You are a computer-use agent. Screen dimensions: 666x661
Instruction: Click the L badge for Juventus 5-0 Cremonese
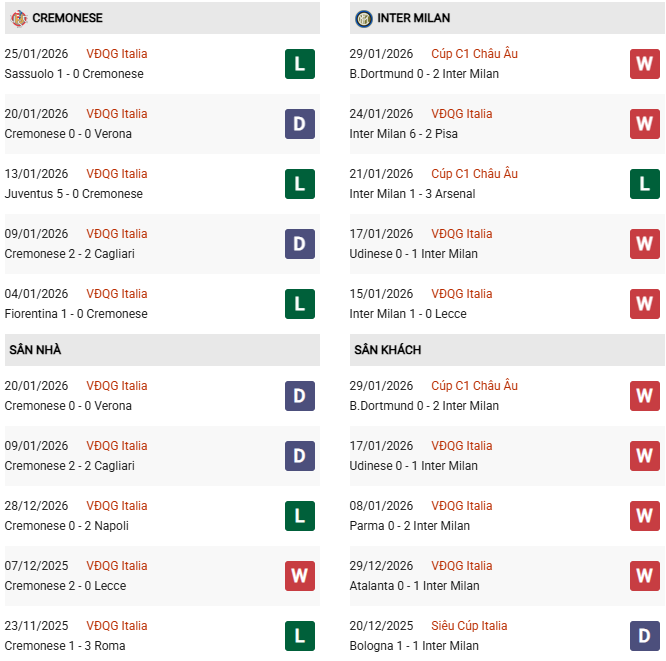point(300,184)
